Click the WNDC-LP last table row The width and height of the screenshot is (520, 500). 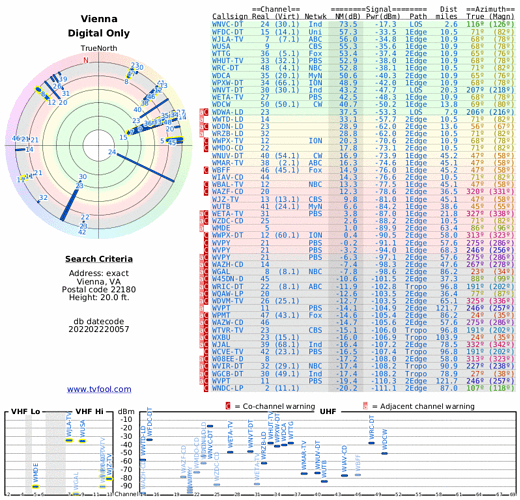(x=363, y=388)
